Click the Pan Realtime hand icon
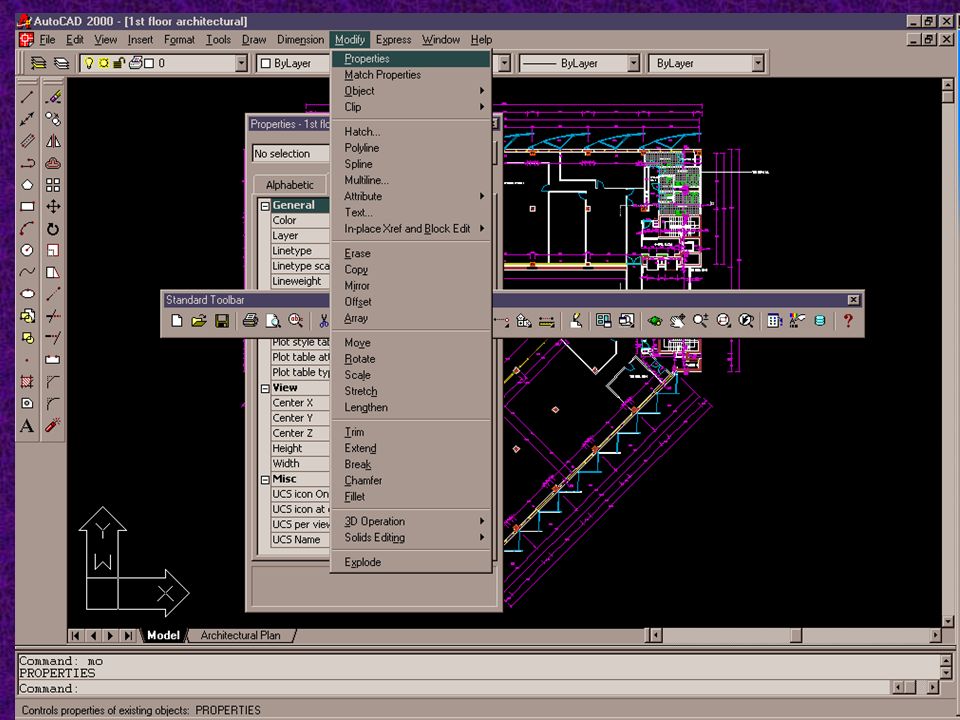The width and height of the screenshot is (960, 720). (677, 320)
